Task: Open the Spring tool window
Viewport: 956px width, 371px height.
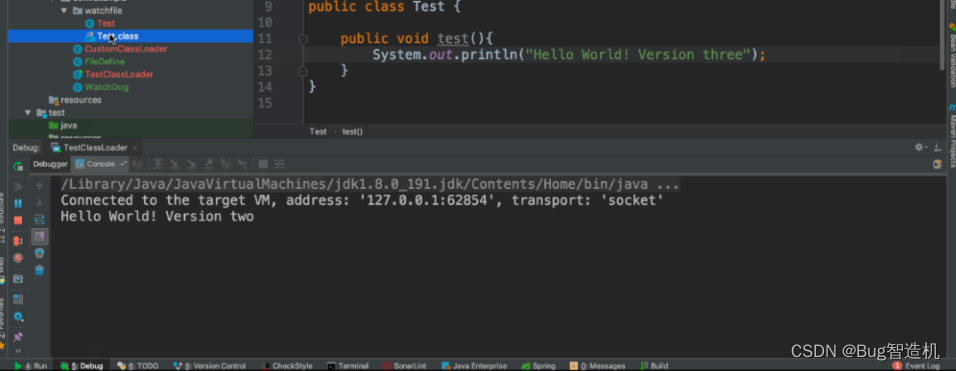Action: (x=538, y=366)
